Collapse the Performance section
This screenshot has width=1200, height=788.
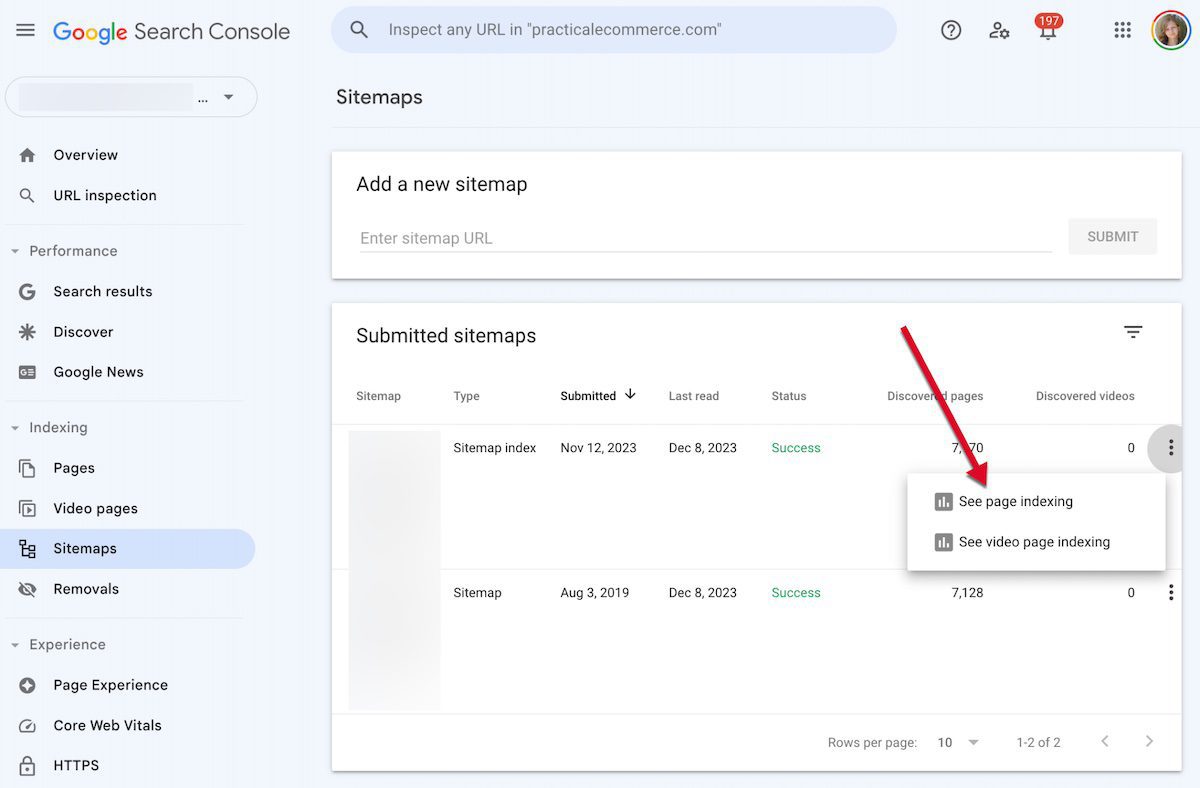coord(15,251)
